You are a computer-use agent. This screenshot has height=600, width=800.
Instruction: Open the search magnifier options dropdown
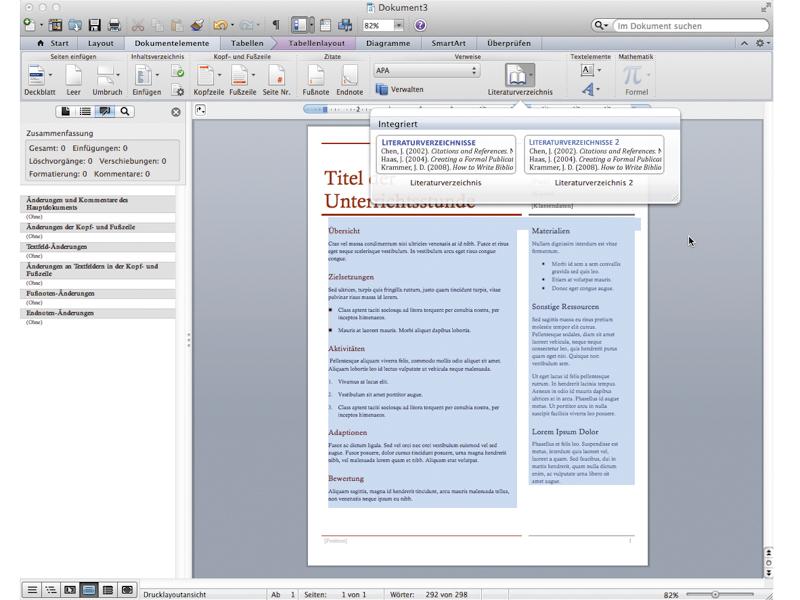click(x=602, y=26)
